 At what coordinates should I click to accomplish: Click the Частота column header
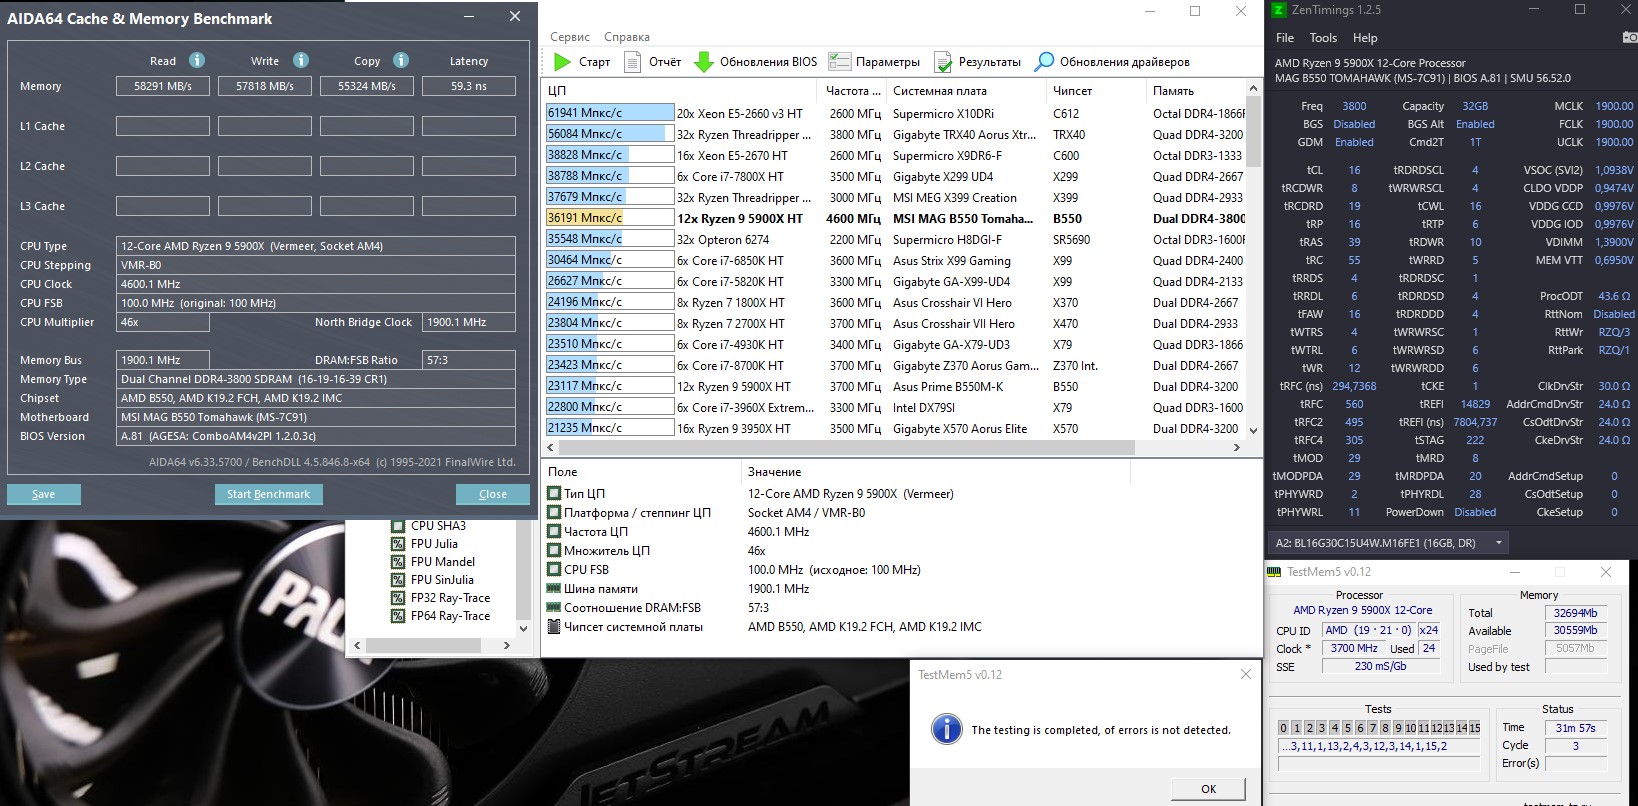(x=854, y=91)
